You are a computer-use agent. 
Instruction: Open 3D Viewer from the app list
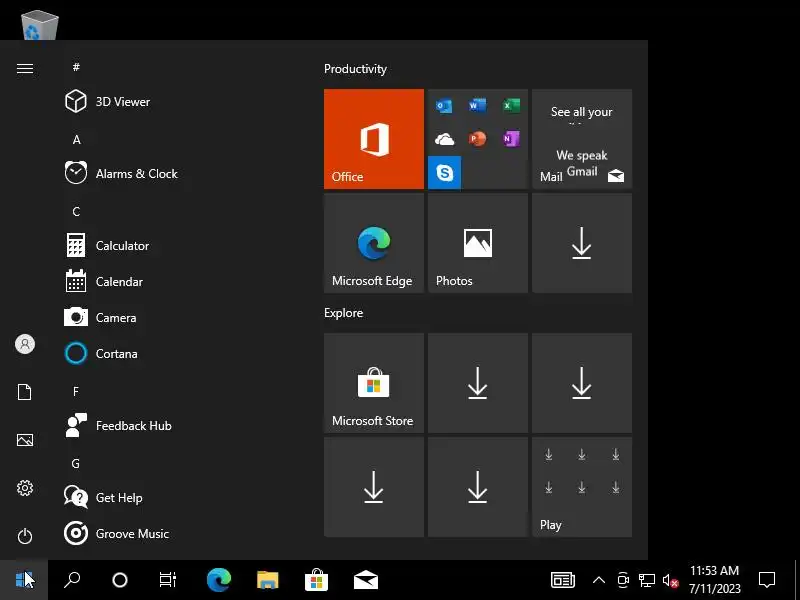coord(122,102)
